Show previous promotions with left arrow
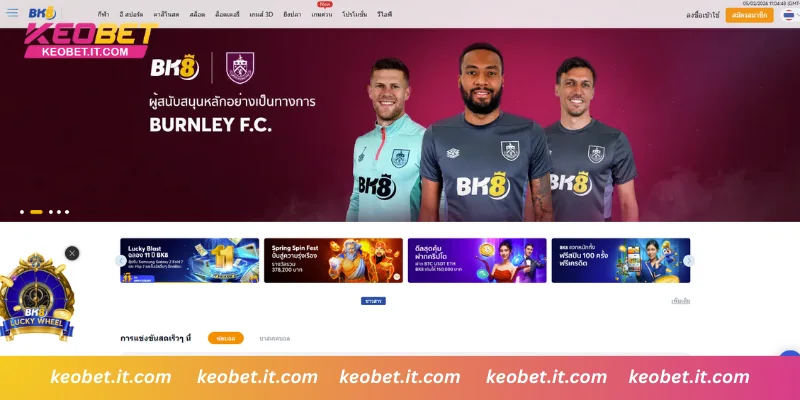The width and height of the screenshot is (800, 400). pyautogui.click(x=121, y=261)
